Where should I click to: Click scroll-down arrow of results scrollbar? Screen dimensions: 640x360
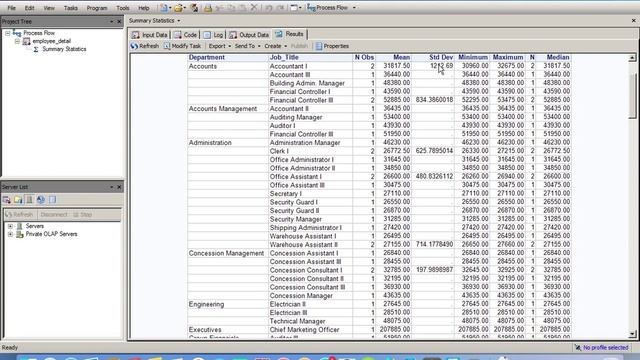(x=632, y=334)
